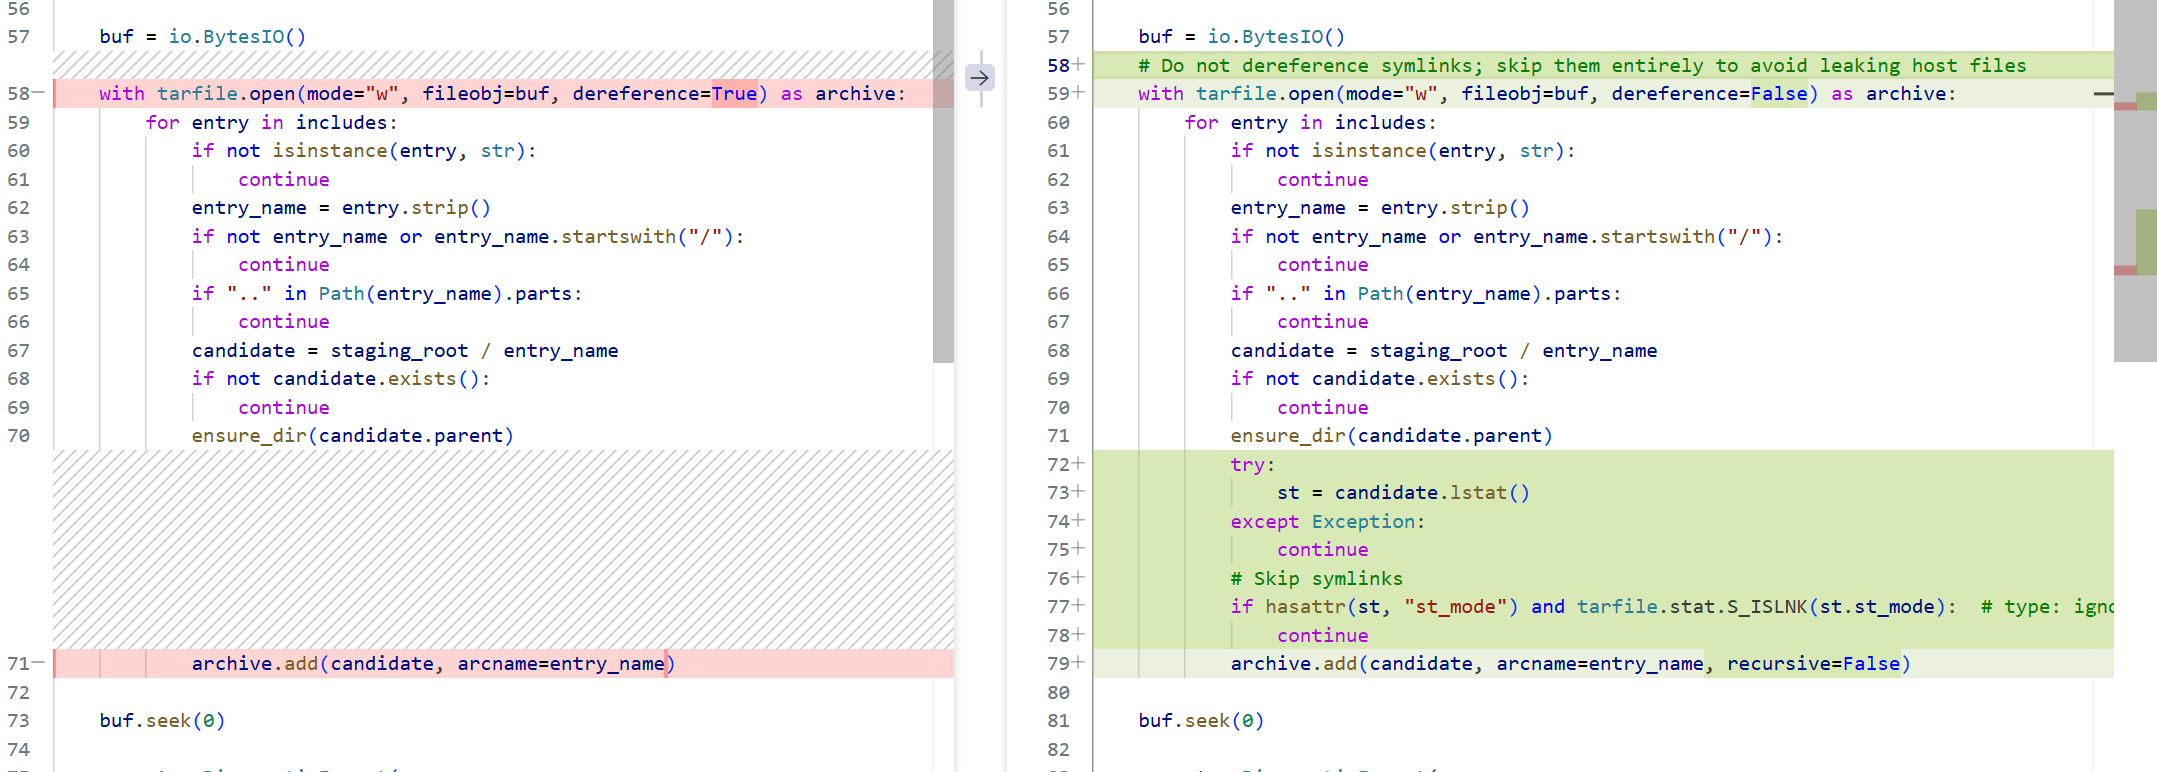This screenshot has height=772, width=2157.
Task: Click 'buf.seek(0)' in the right pane
Action: [x=1201, y=721]
